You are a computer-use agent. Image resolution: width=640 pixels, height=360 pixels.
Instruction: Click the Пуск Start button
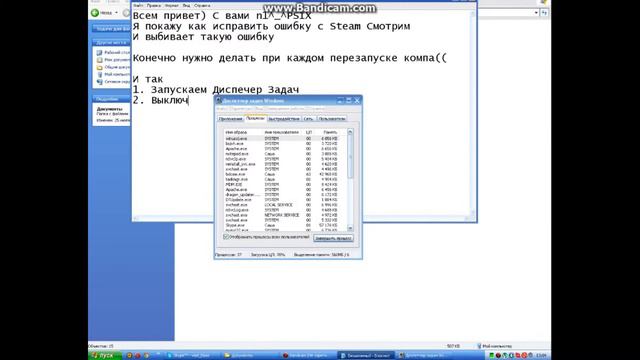pos(105,356)
